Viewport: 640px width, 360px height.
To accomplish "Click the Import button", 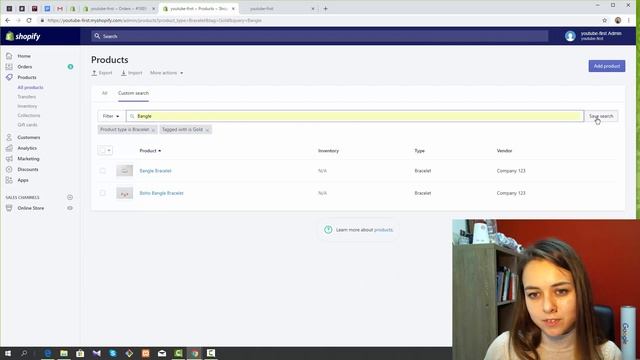I will click(x=131, y=73).
